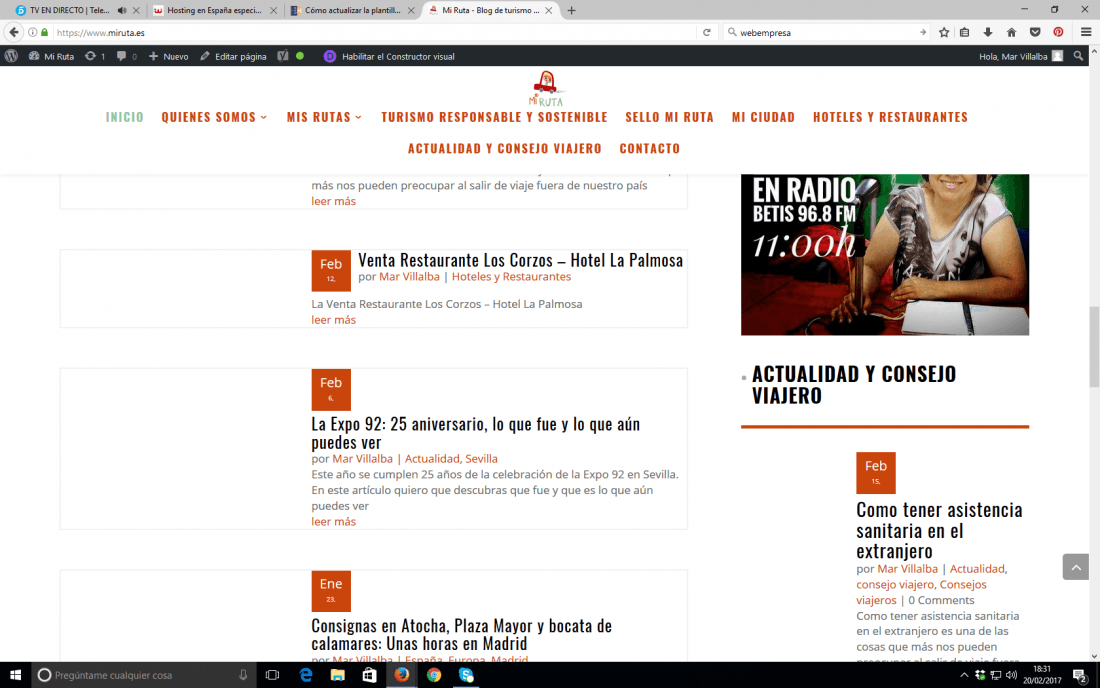Click leer más under Expo 92 post
Image resolution: width=1100 pixels, height=688 pixels.
click(333, 522)
